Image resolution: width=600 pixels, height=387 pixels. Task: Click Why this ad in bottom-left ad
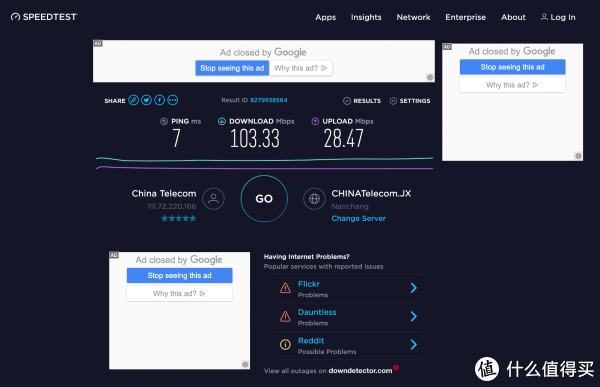(x=179, y=294)
